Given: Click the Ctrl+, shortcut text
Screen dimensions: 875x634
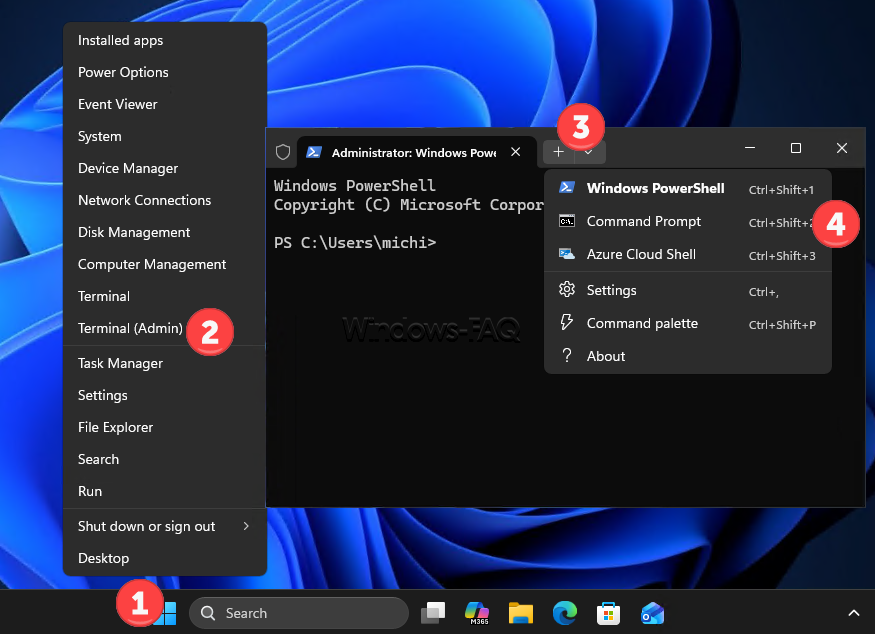Looking at the screenshot, I should (764, 292).
